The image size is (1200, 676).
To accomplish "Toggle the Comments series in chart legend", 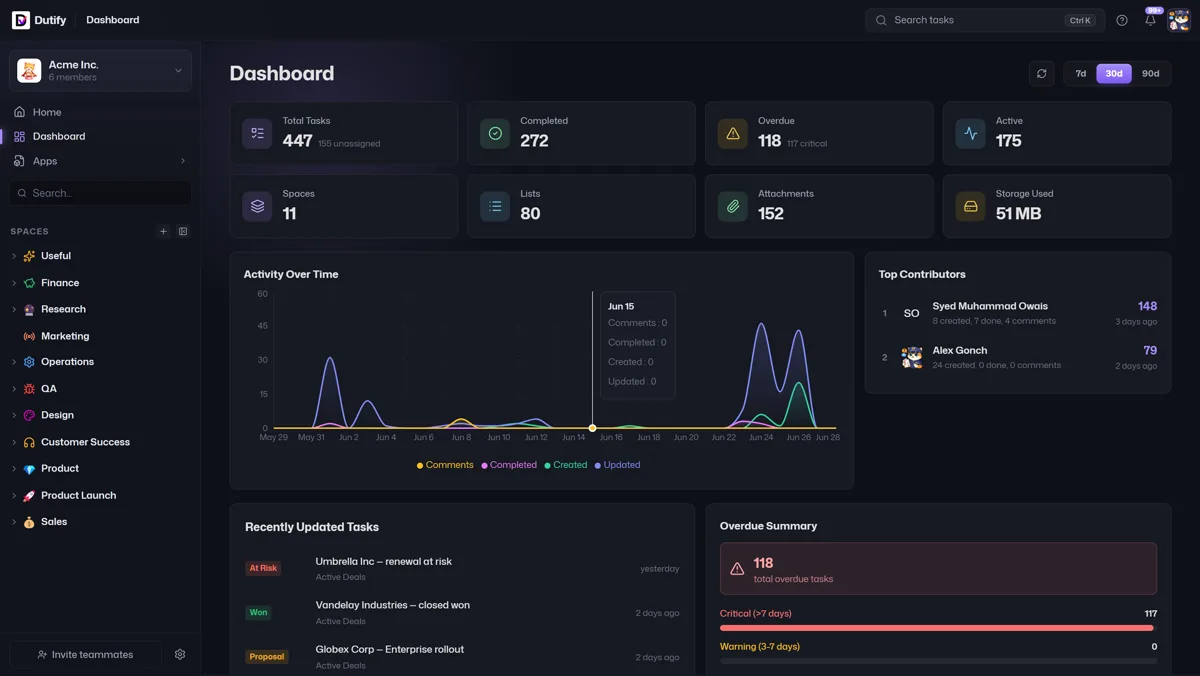I will (445, 465).
